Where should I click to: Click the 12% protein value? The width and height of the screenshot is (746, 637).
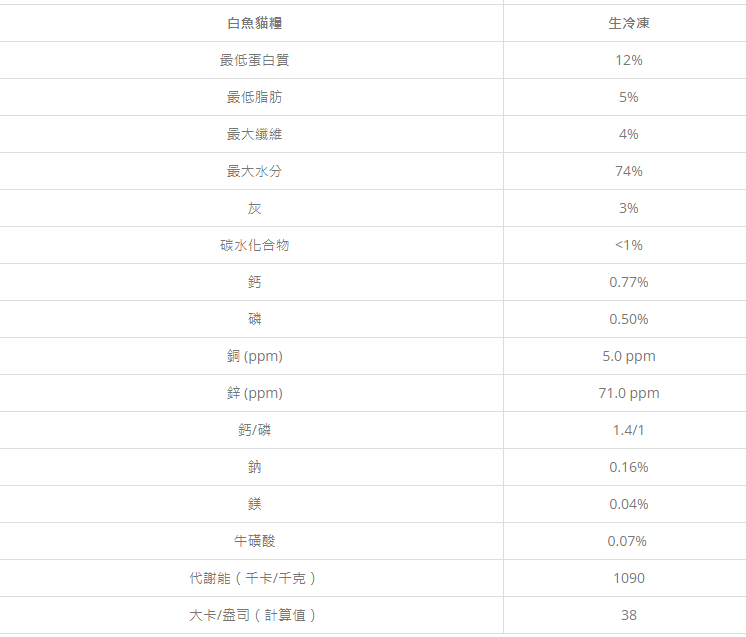(628, 60)
